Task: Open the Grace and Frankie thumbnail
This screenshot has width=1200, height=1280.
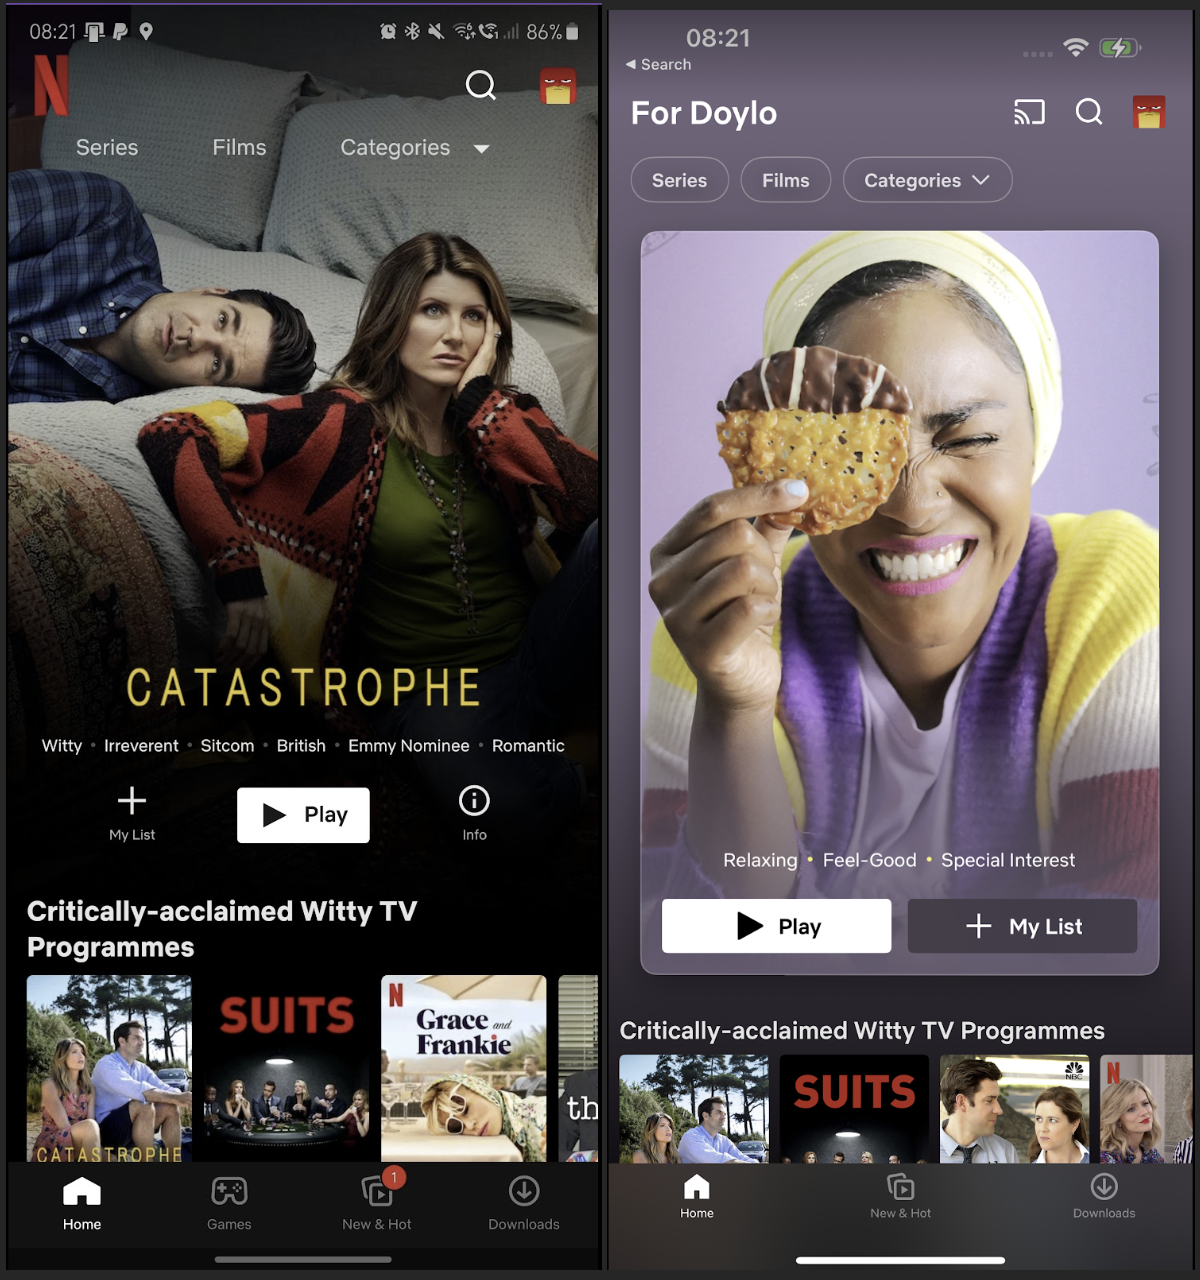Action: (464, 1068)
